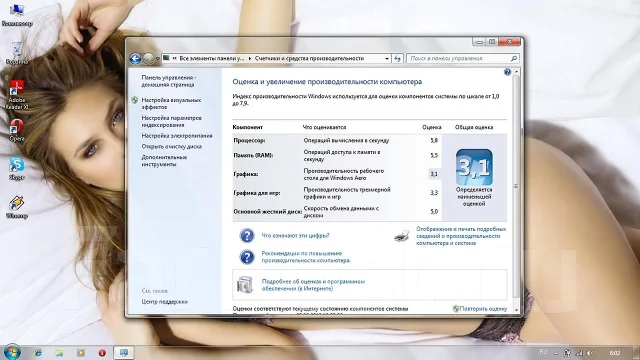
Task: Click the 'Общая оценка' column header
Action: [x=474, y=127]
